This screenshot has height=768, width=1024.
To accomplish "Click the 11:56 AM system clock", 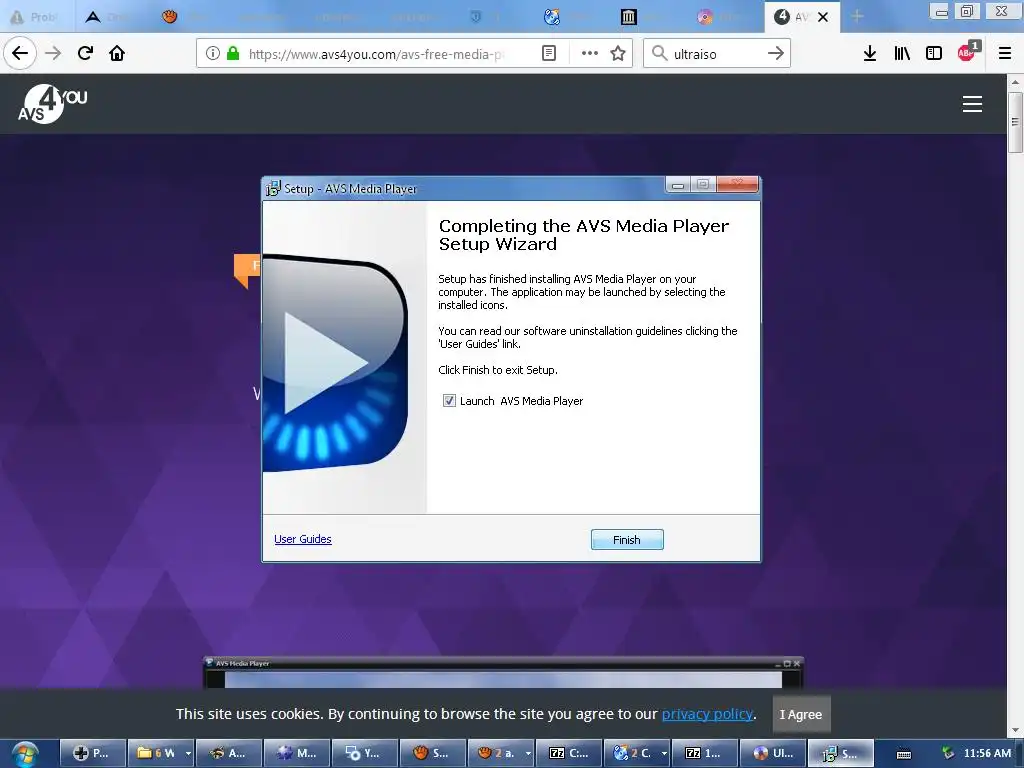I will (987, 753).
